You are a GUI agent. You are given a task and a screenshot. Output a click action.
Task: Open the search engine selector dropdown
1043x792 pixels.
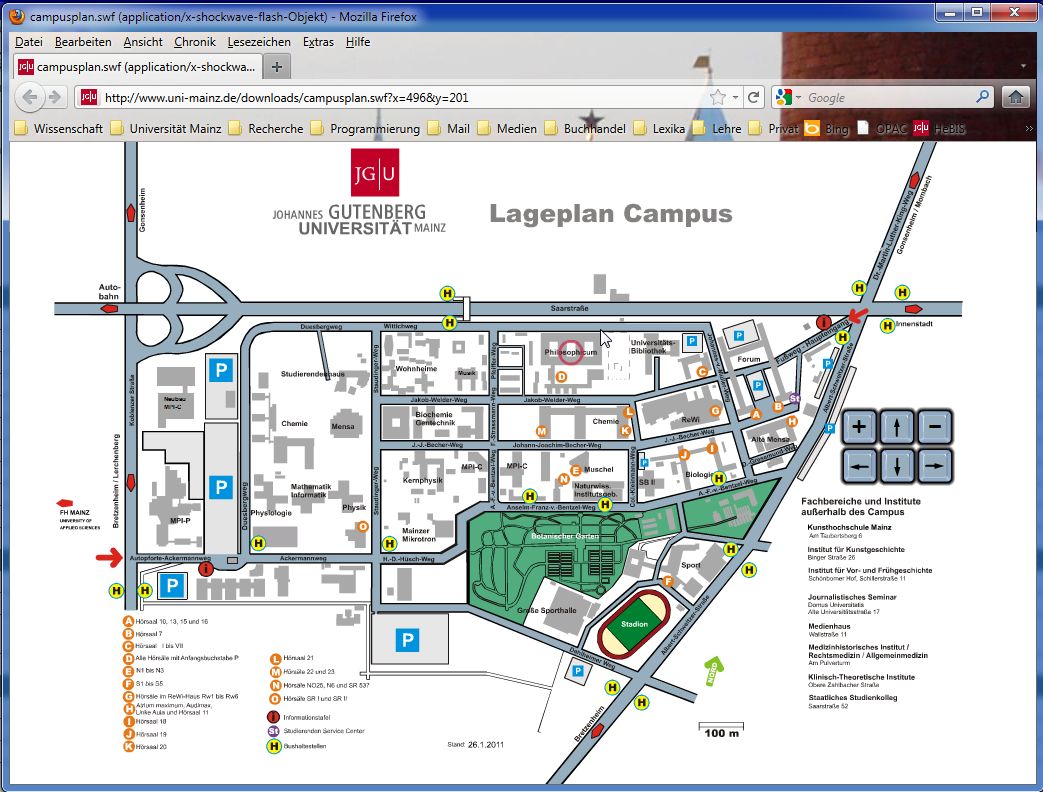coord(789,98)
